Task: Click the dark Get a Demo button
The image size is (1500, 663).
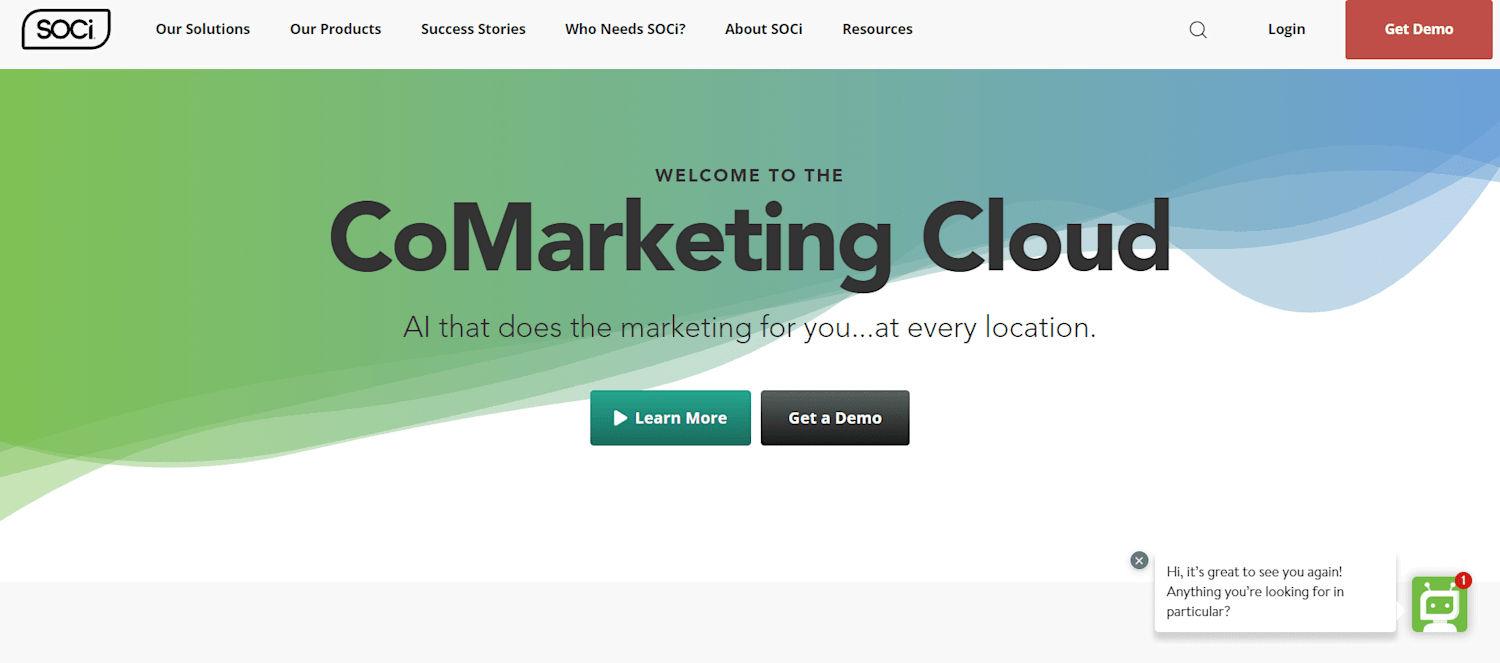Action: pos(835,418)
